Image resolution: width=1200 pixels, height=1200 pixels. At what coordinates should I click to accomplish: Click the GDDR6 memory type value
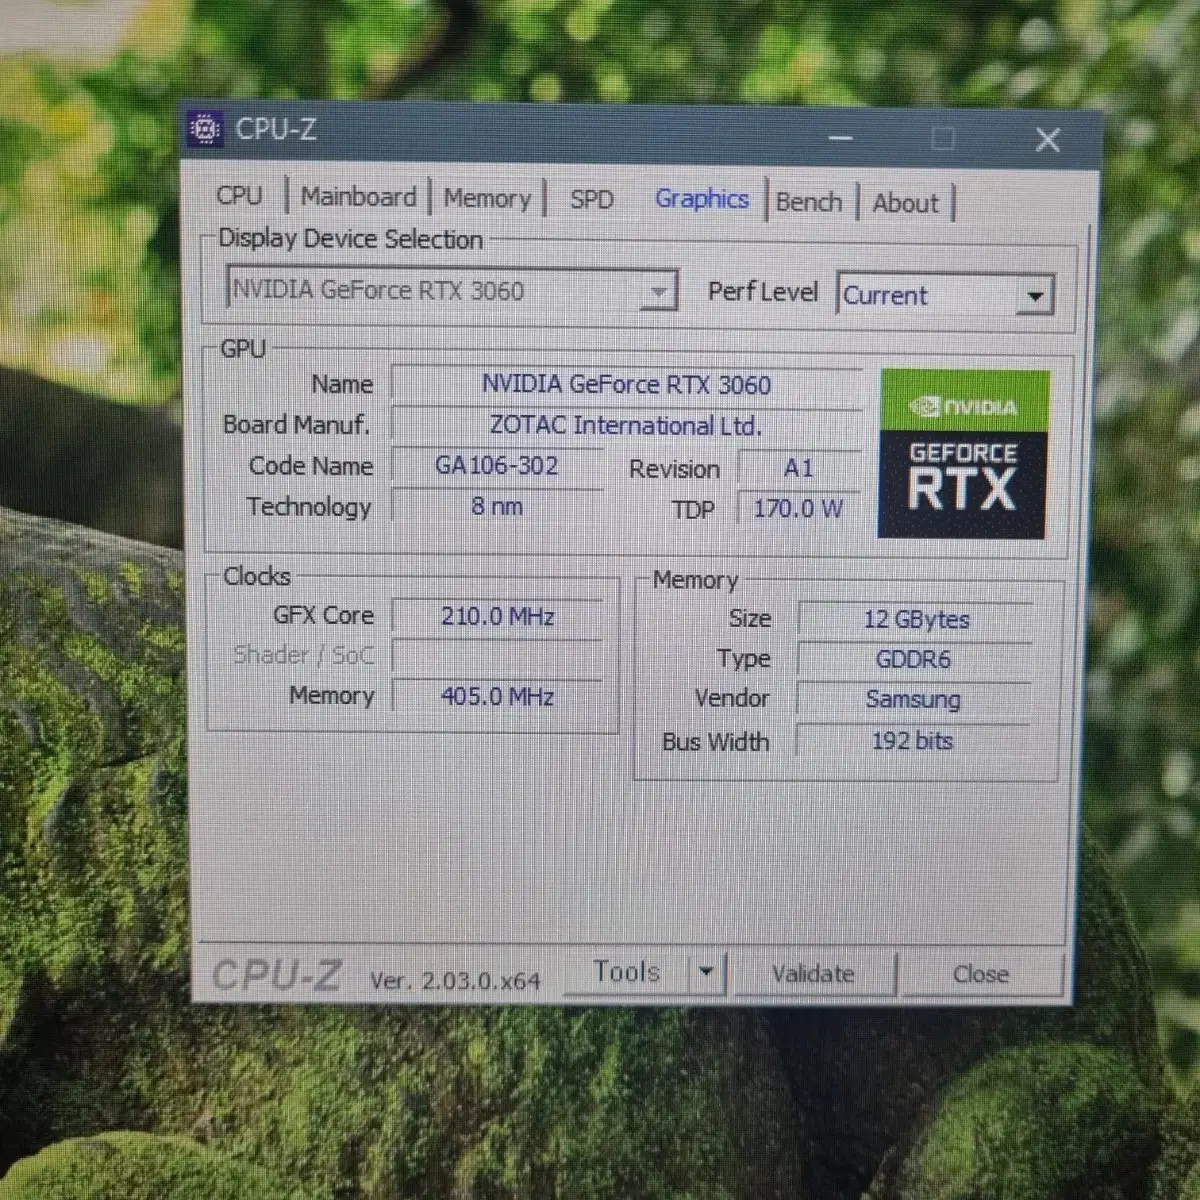coord(914,659)
